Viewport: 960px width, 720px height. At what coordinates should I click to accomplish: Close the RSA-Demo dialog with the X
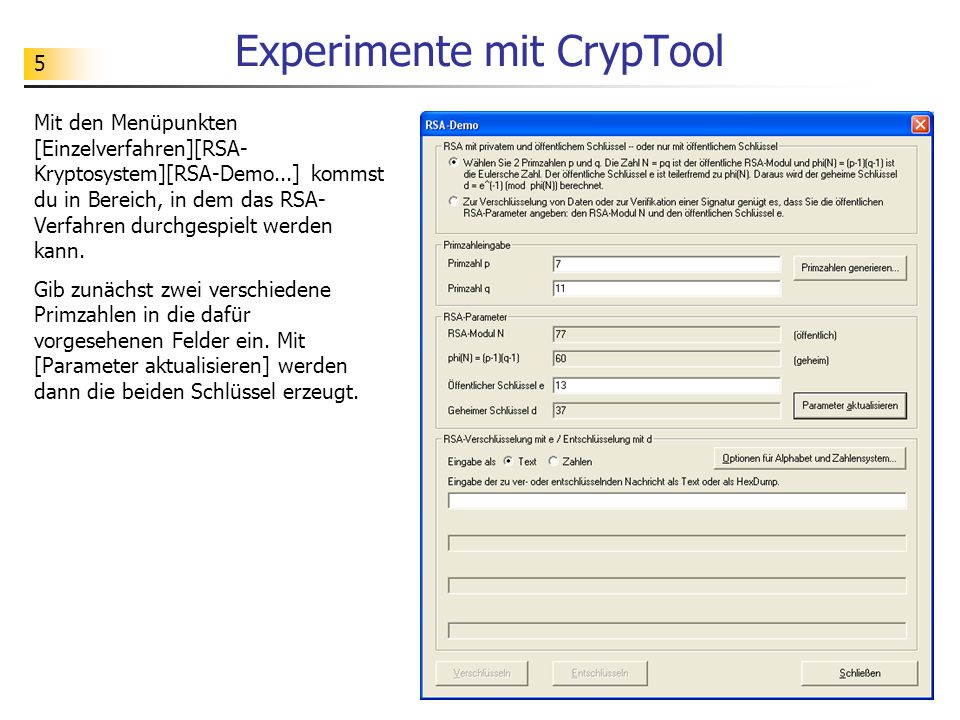click(x=920, y=124)
